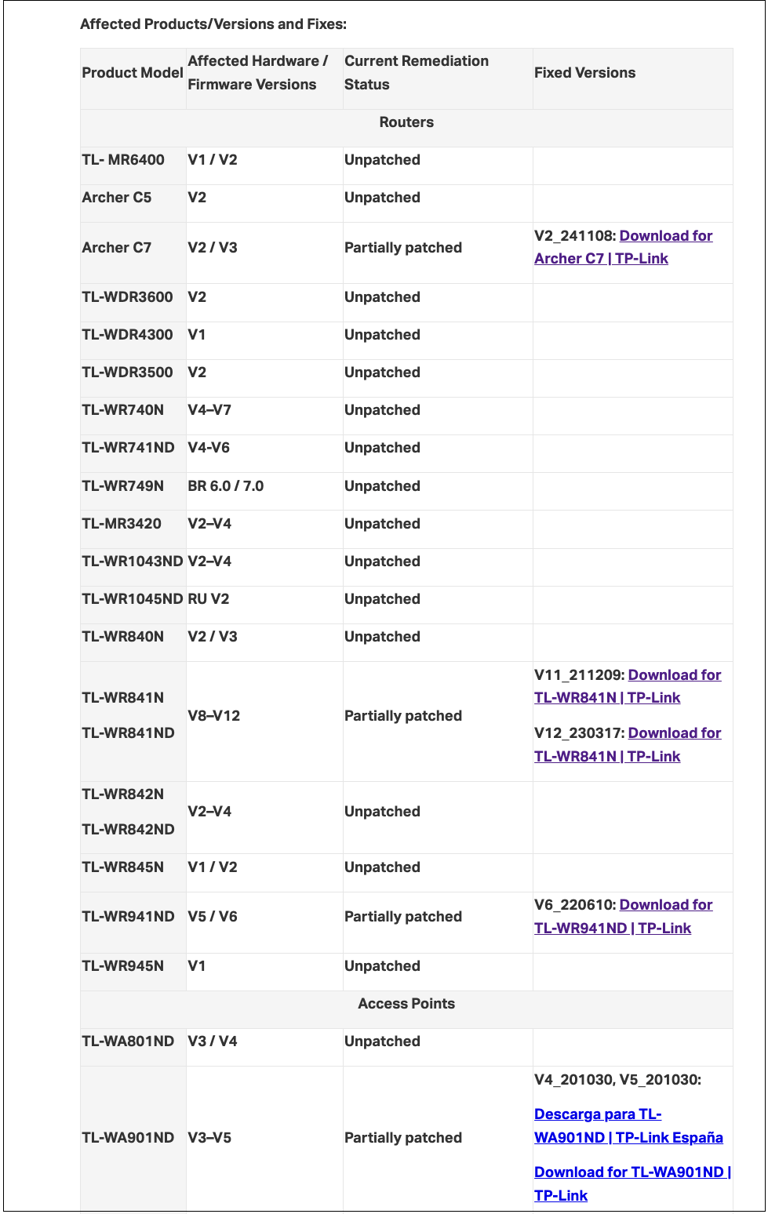Click the Current Remediation Status header
The height and width of the screenshot is (1214, 768).
pyautogui.click(x=417, y=73)
